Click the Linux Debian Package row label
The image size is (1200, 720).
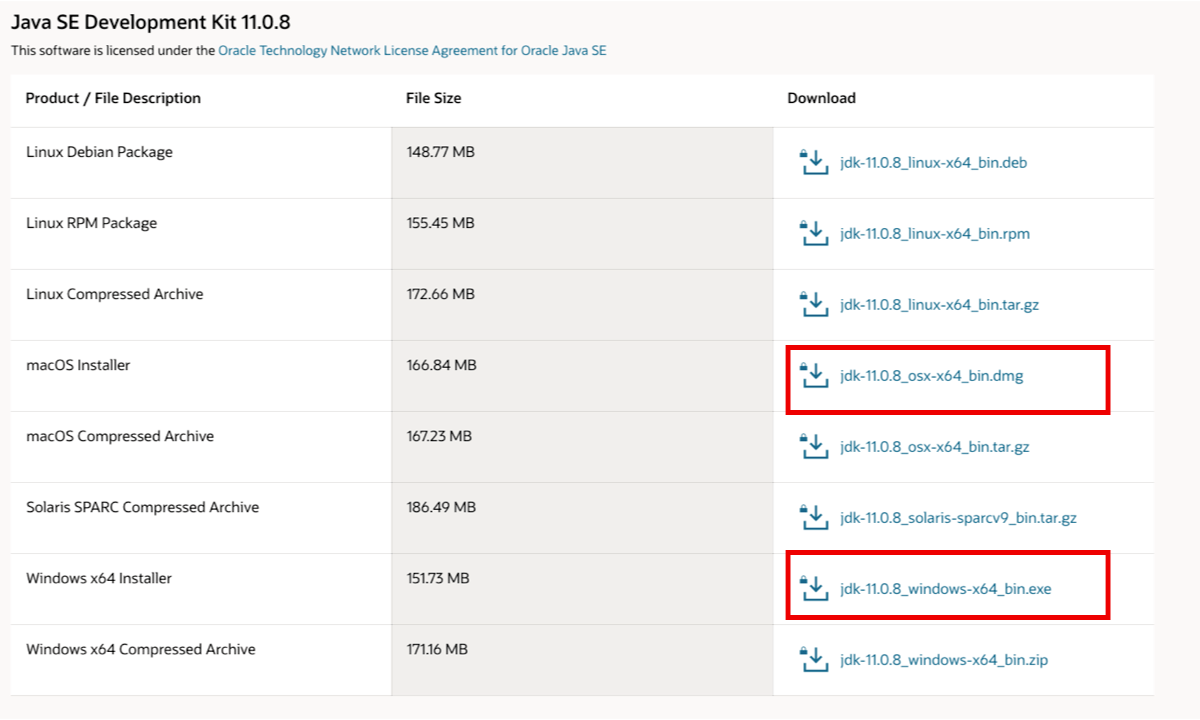pyautogui.click(x=99, y=152)
